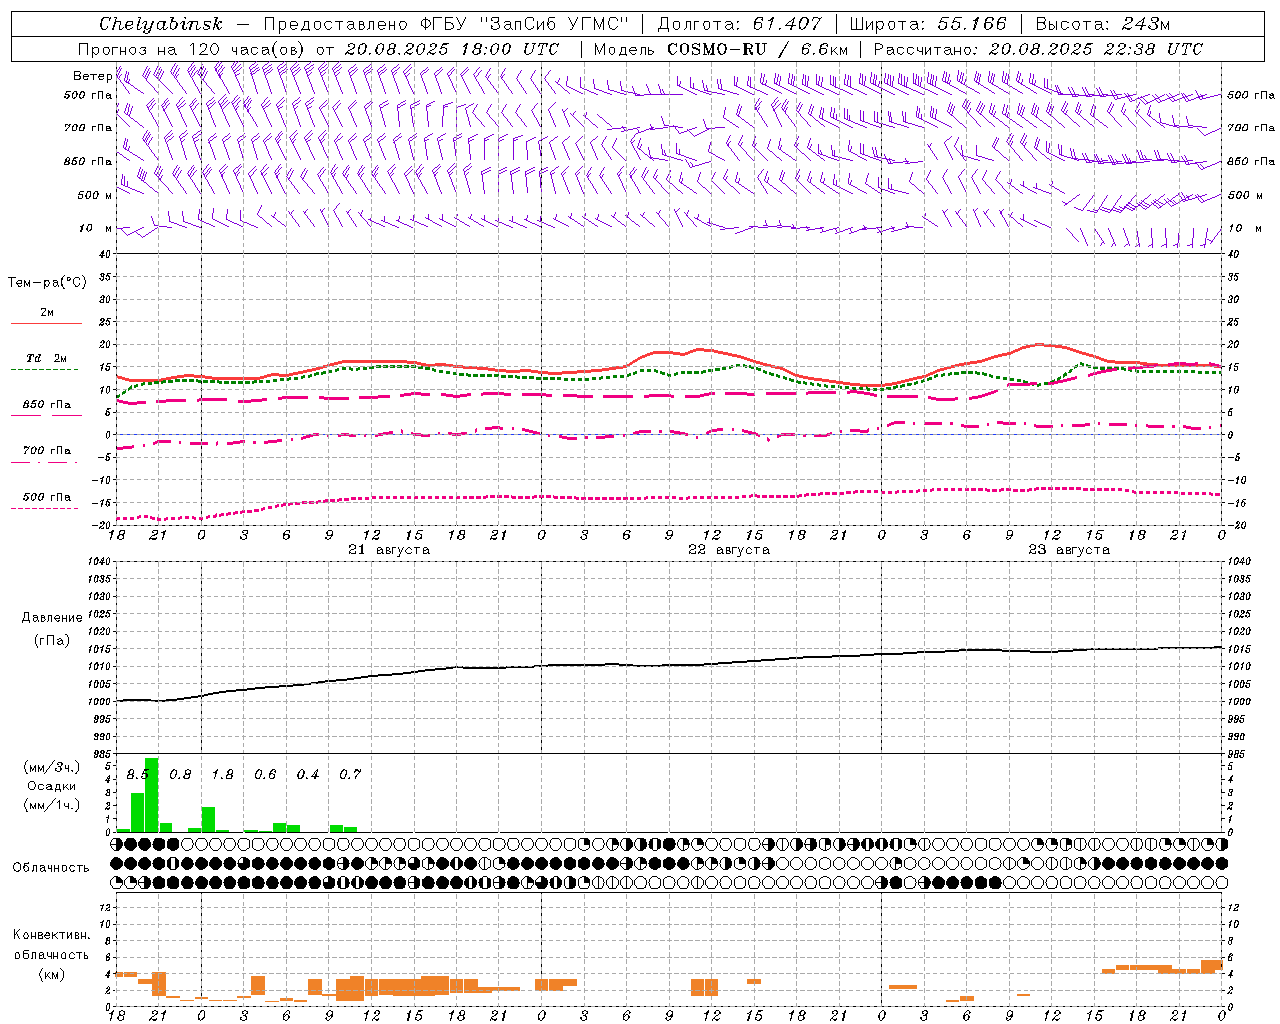Viewport: 1280px width, 1024px height.
Task: Click the 'Осадки' precipitation panel label
Action: (x=51, y=786)
